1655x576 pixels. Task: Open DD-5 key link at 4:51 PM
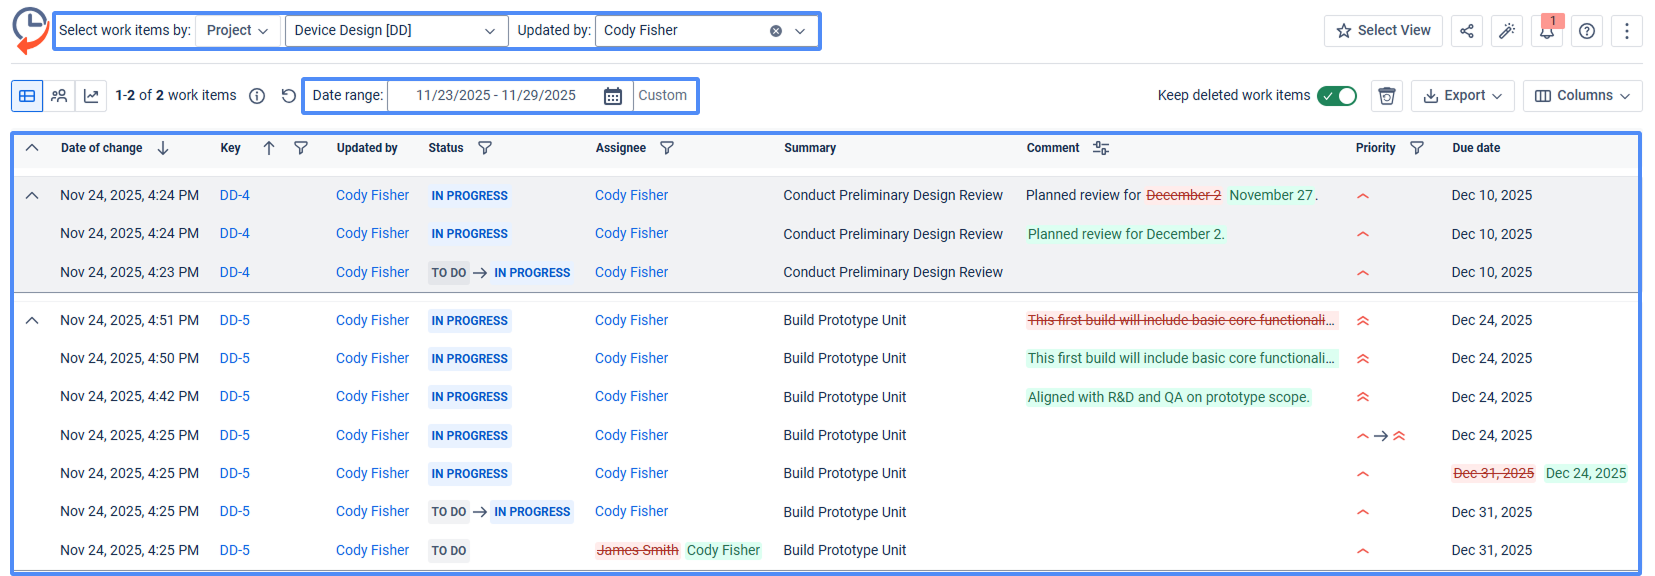(235, 321)
